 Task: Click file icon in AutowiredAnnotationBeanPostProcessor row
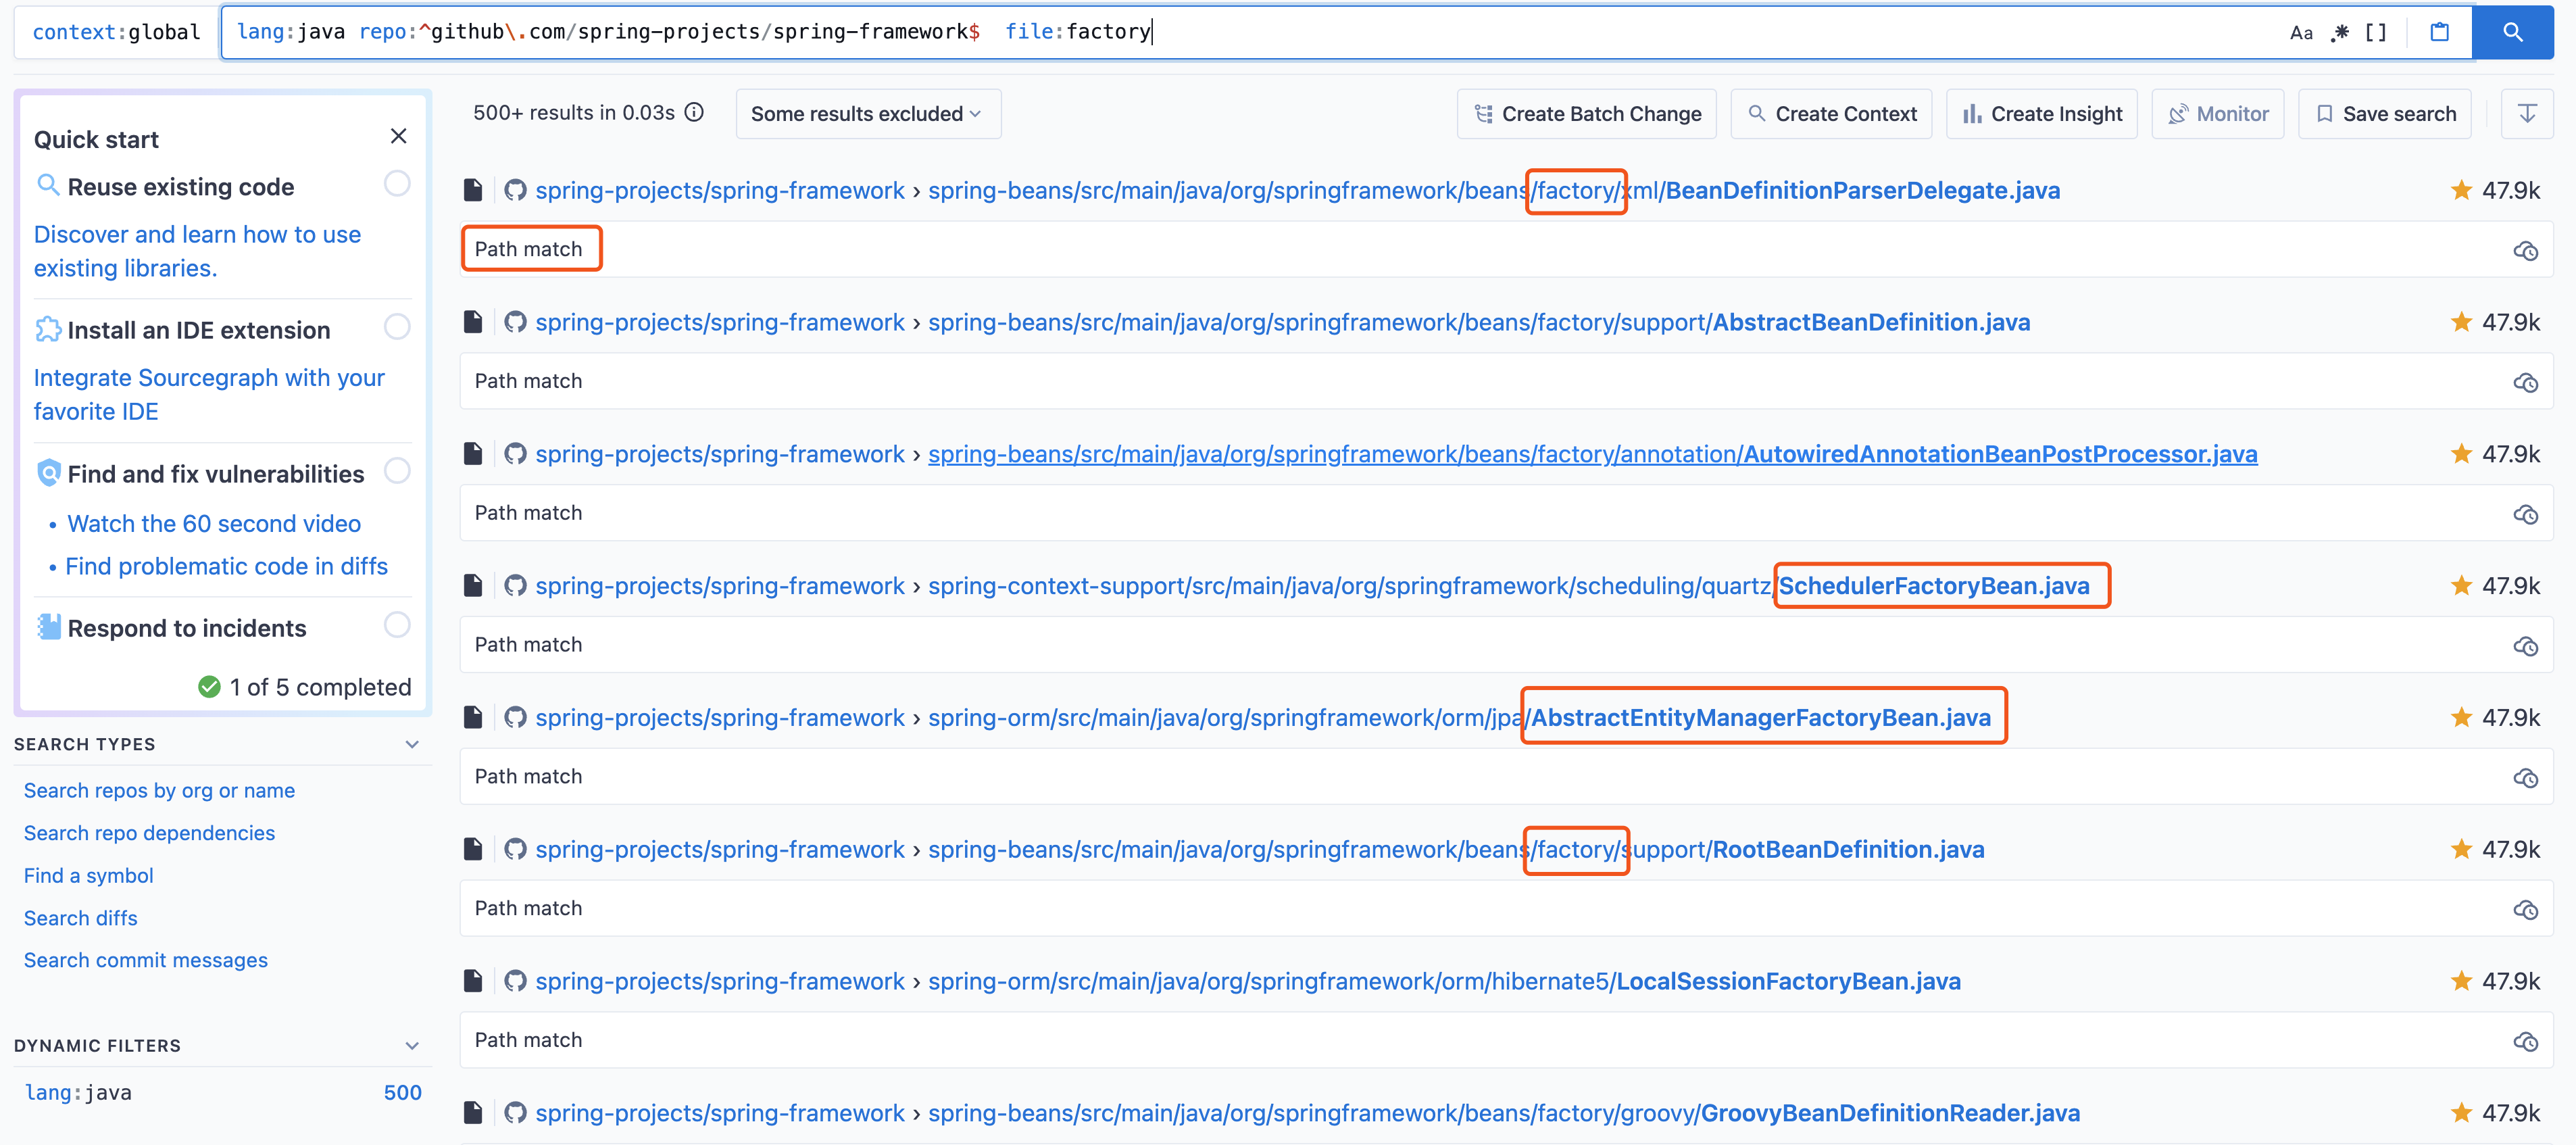point(473,454)
